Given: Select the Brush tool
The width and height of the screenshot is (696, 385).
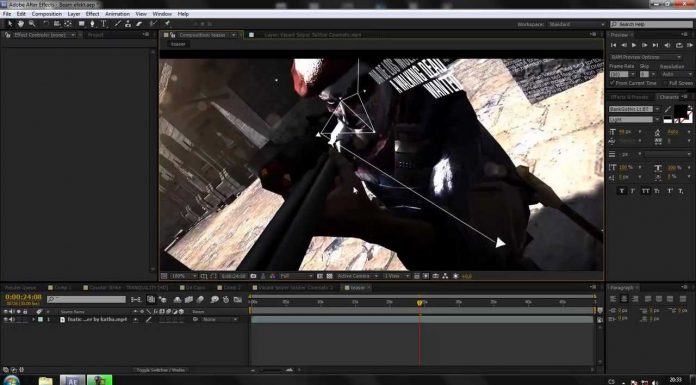Looking at the screenshot, I should (118, 24).
